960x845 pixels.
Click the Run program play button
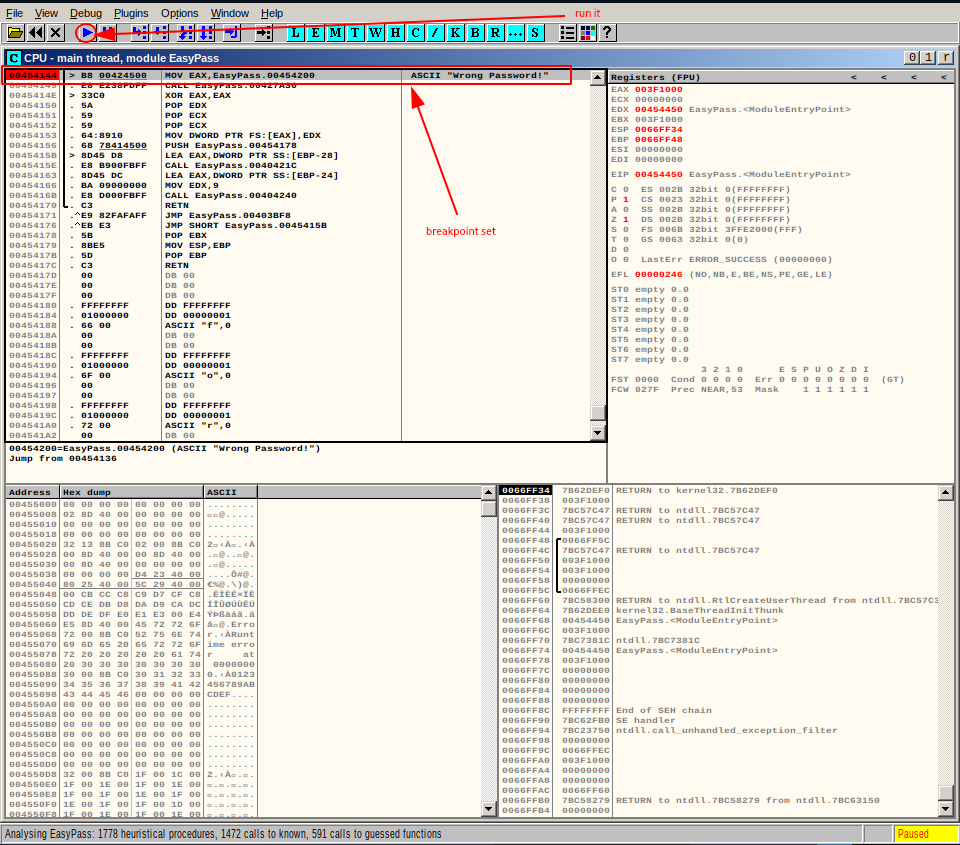89,33
